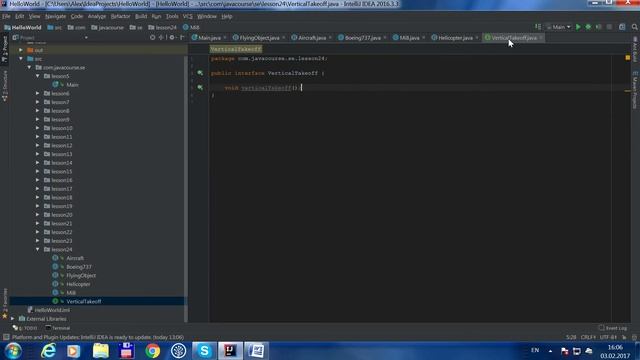Open Search Everywhere magnifier icon
The width and height of the screenshot is (640, 360).
pyautogui.click(x=635, y=27)
